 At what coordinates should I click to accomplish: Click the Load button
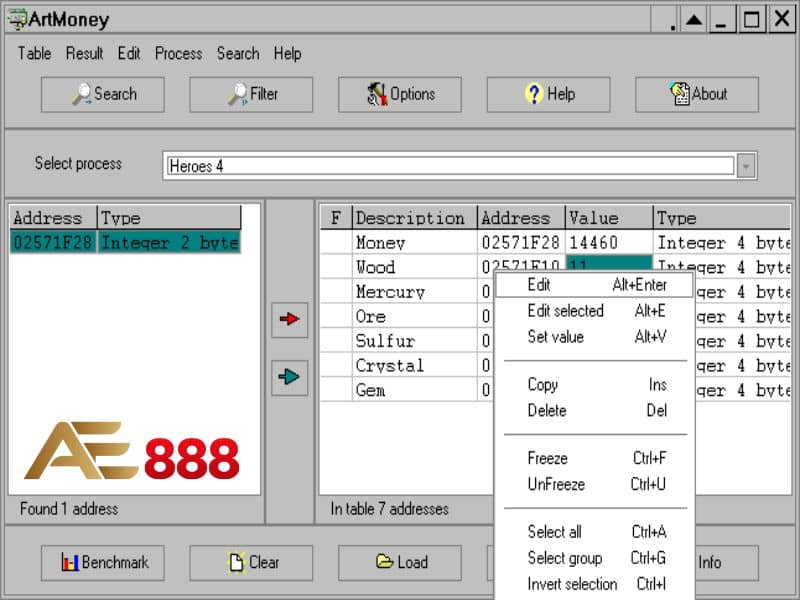[399, 563]
